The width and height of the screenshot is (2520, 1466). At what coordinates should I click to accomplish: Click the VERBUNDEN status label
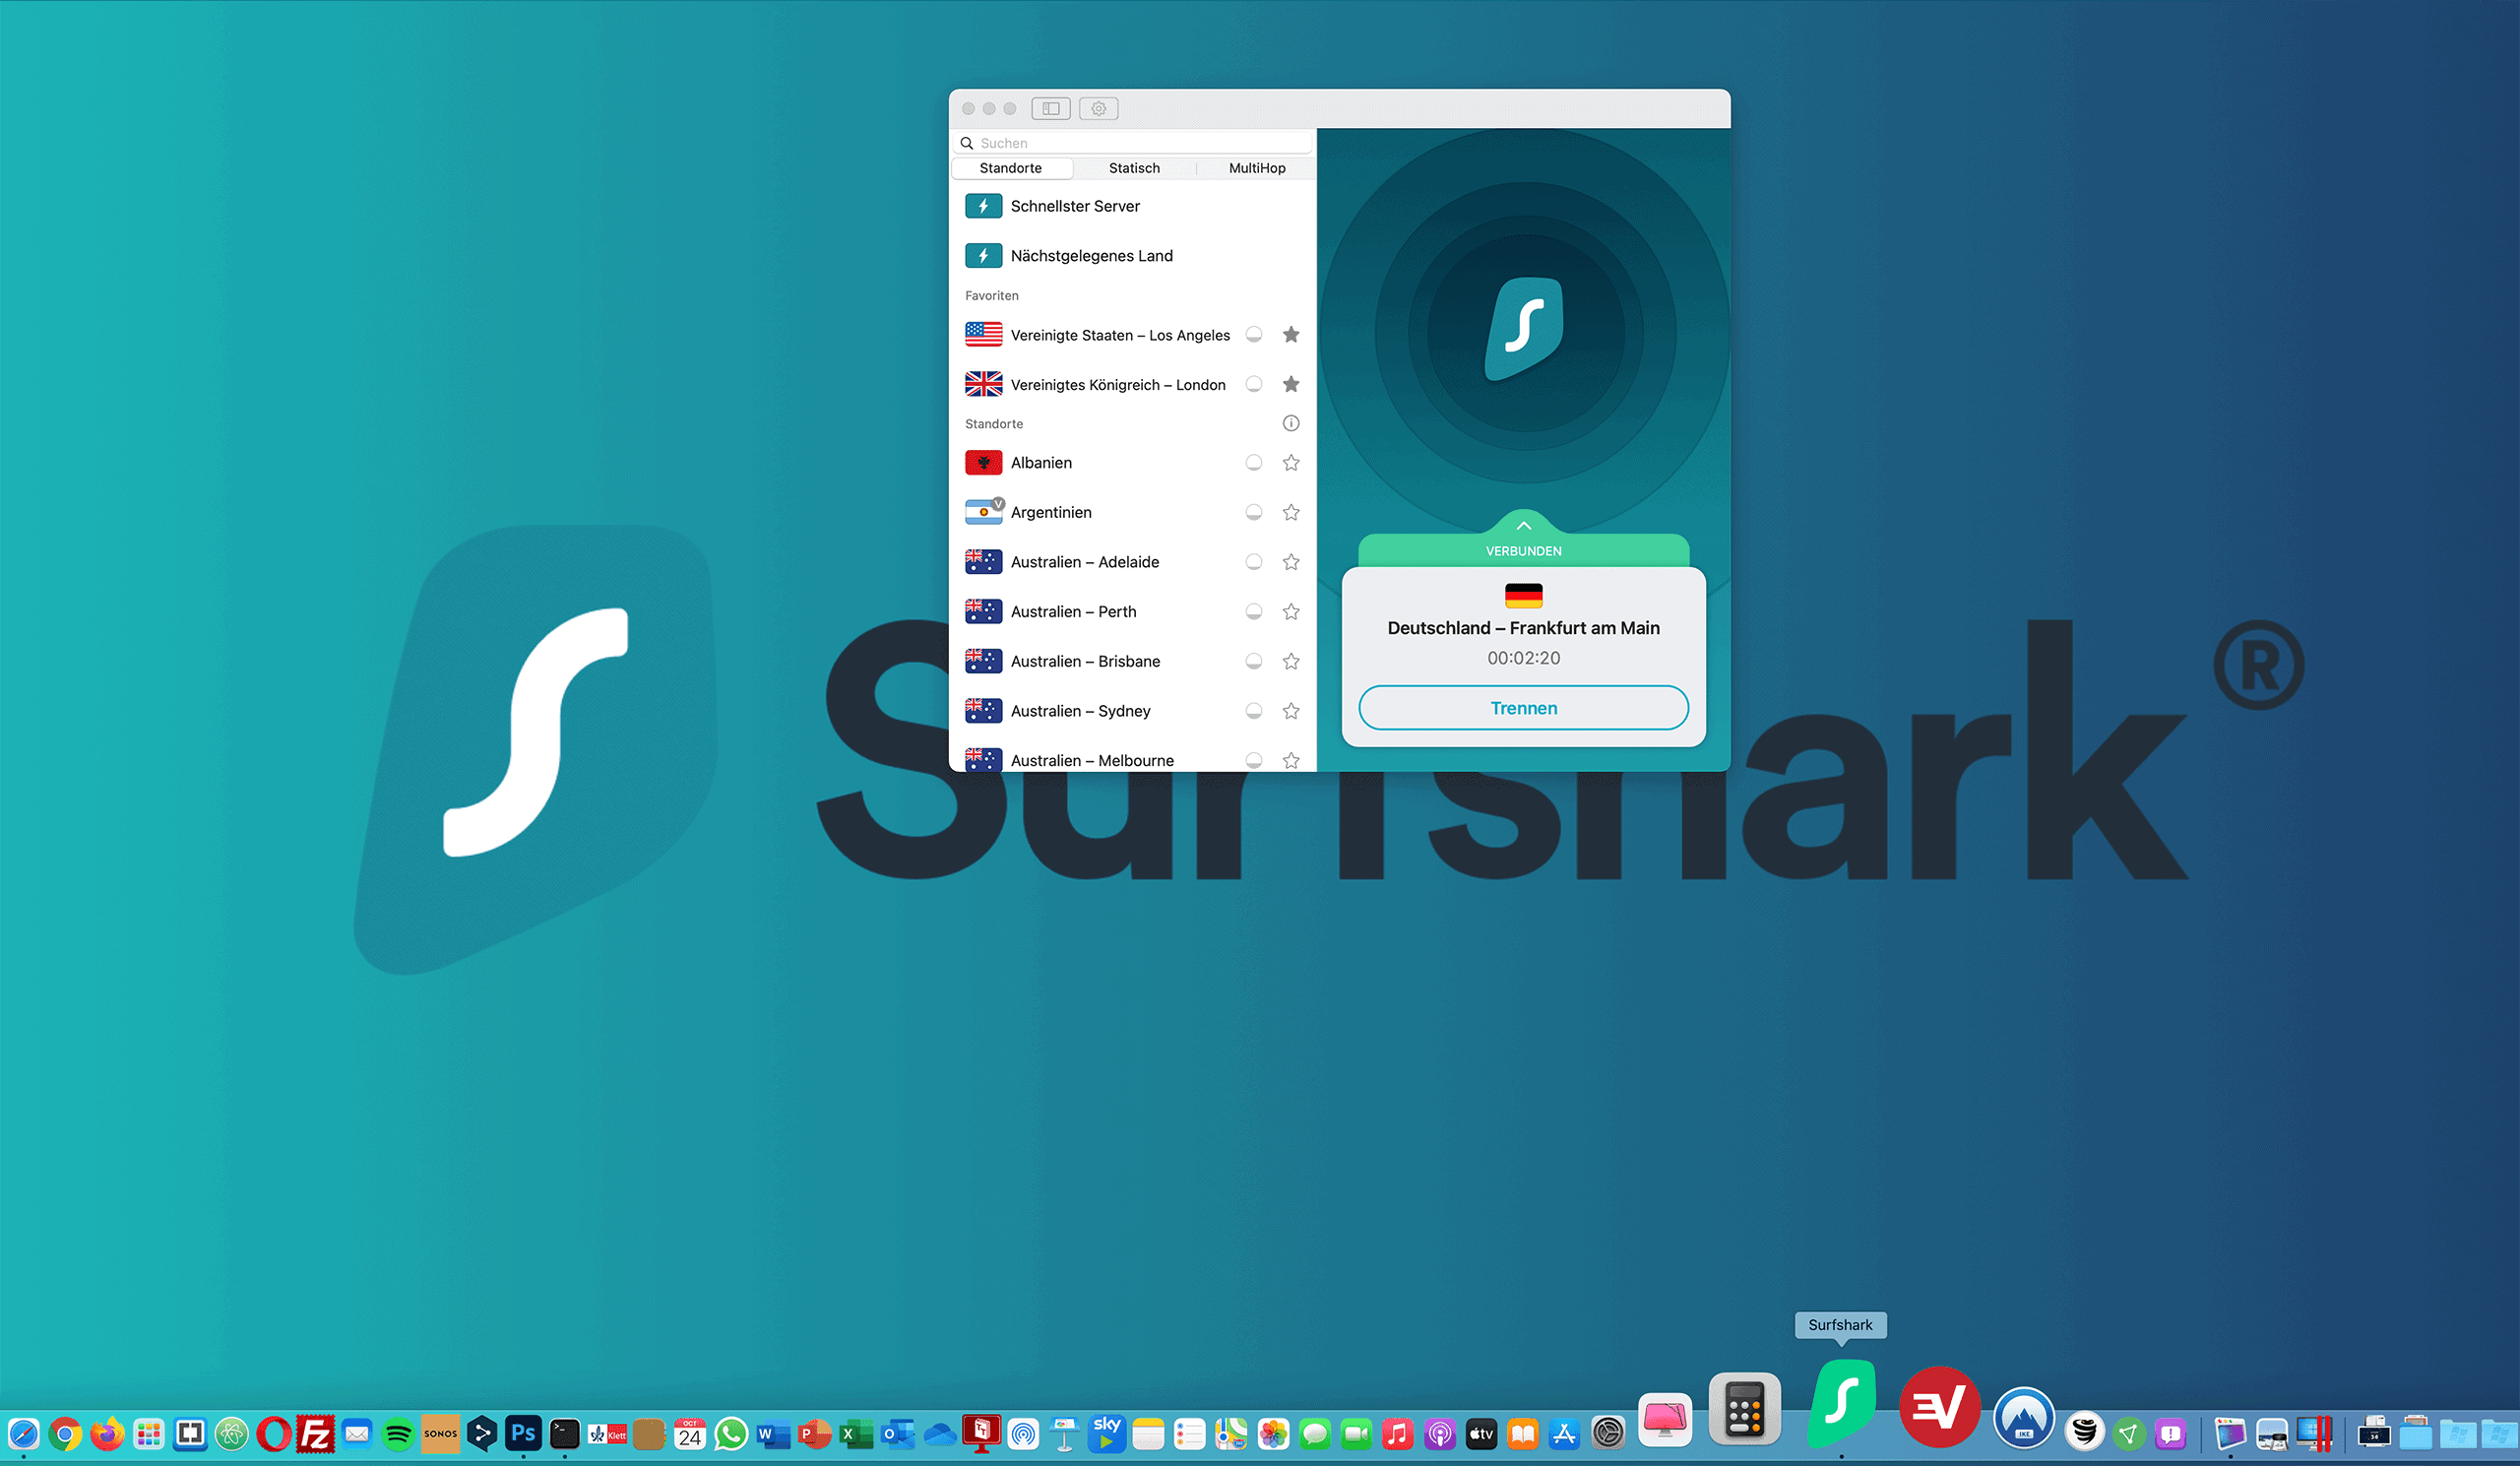[x=1523, y=551]
